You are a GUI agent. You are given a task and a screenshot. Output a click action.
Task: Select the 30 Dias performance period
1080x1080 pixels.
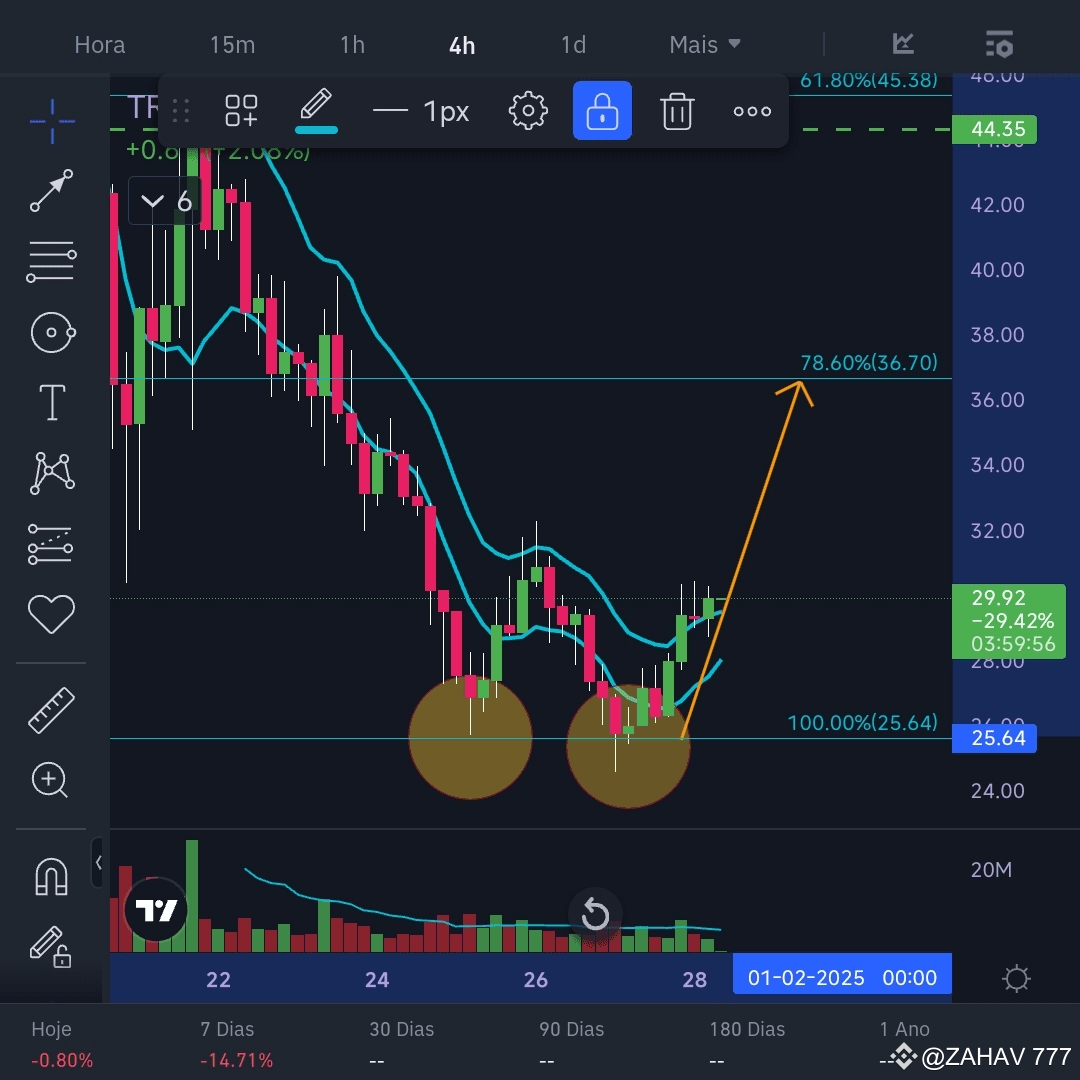tap(402, 1043)
